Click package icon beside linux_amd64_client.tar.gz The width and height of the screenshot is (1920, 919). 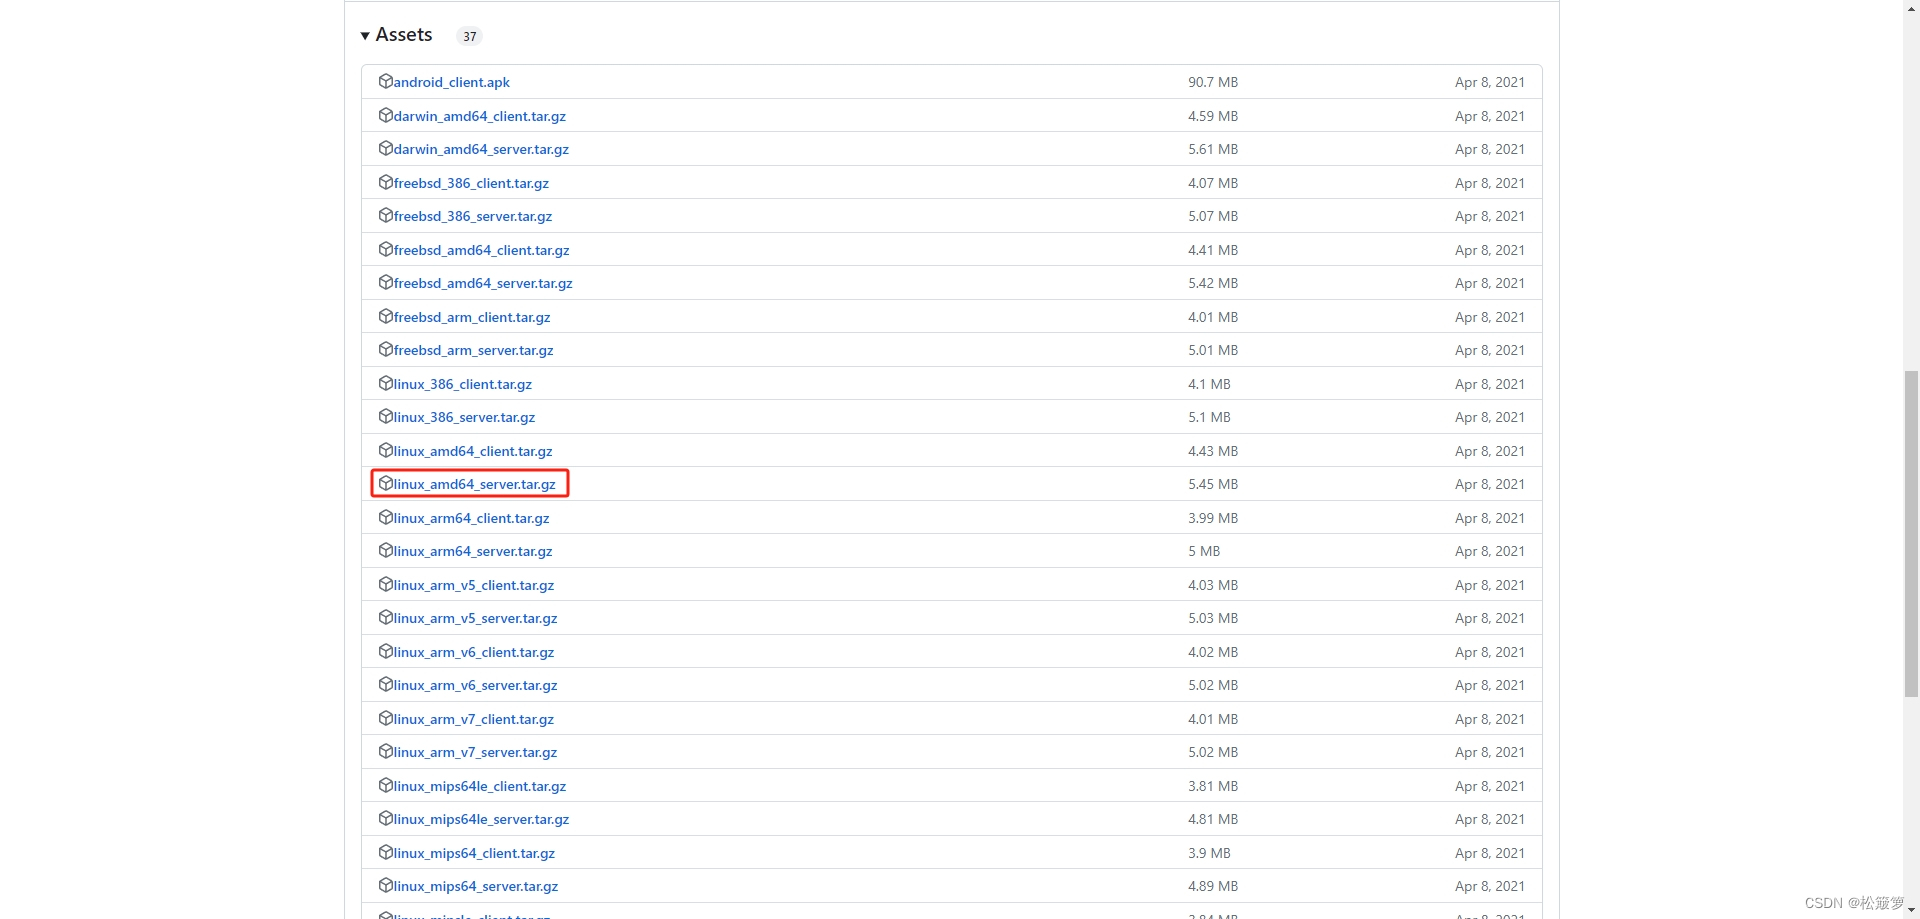click(385, 450)
